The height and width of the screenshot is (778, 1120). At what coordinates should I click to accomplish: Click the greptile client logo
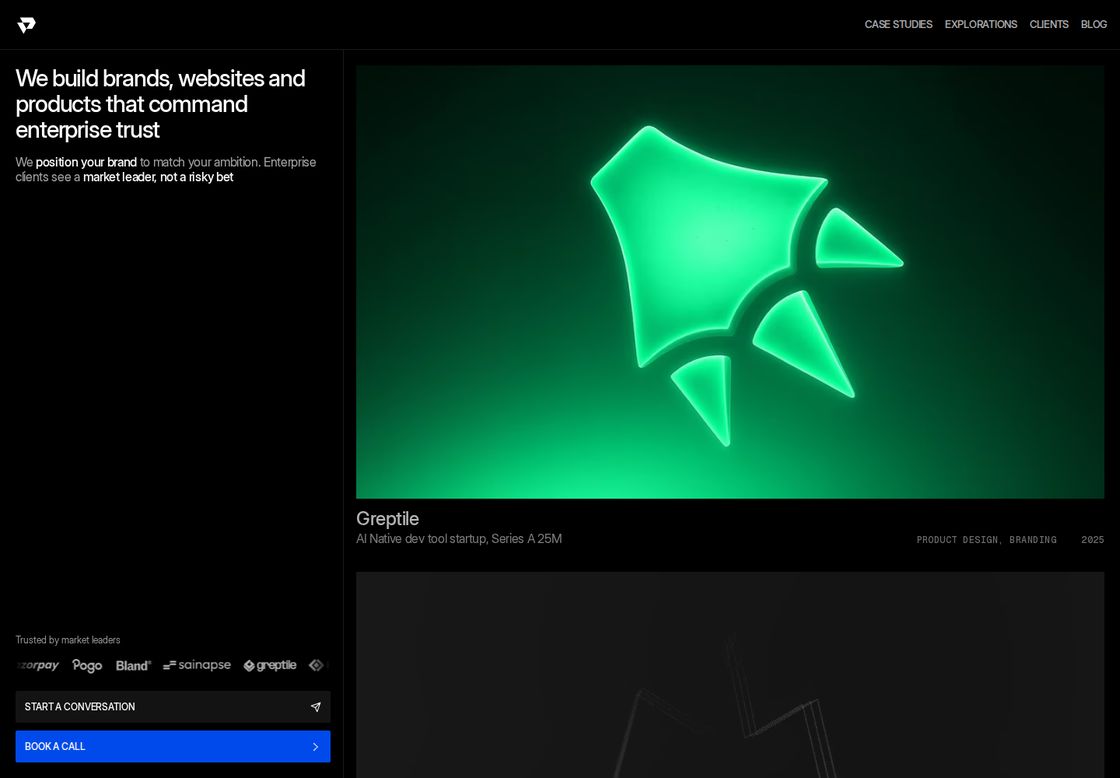(270, 665)
